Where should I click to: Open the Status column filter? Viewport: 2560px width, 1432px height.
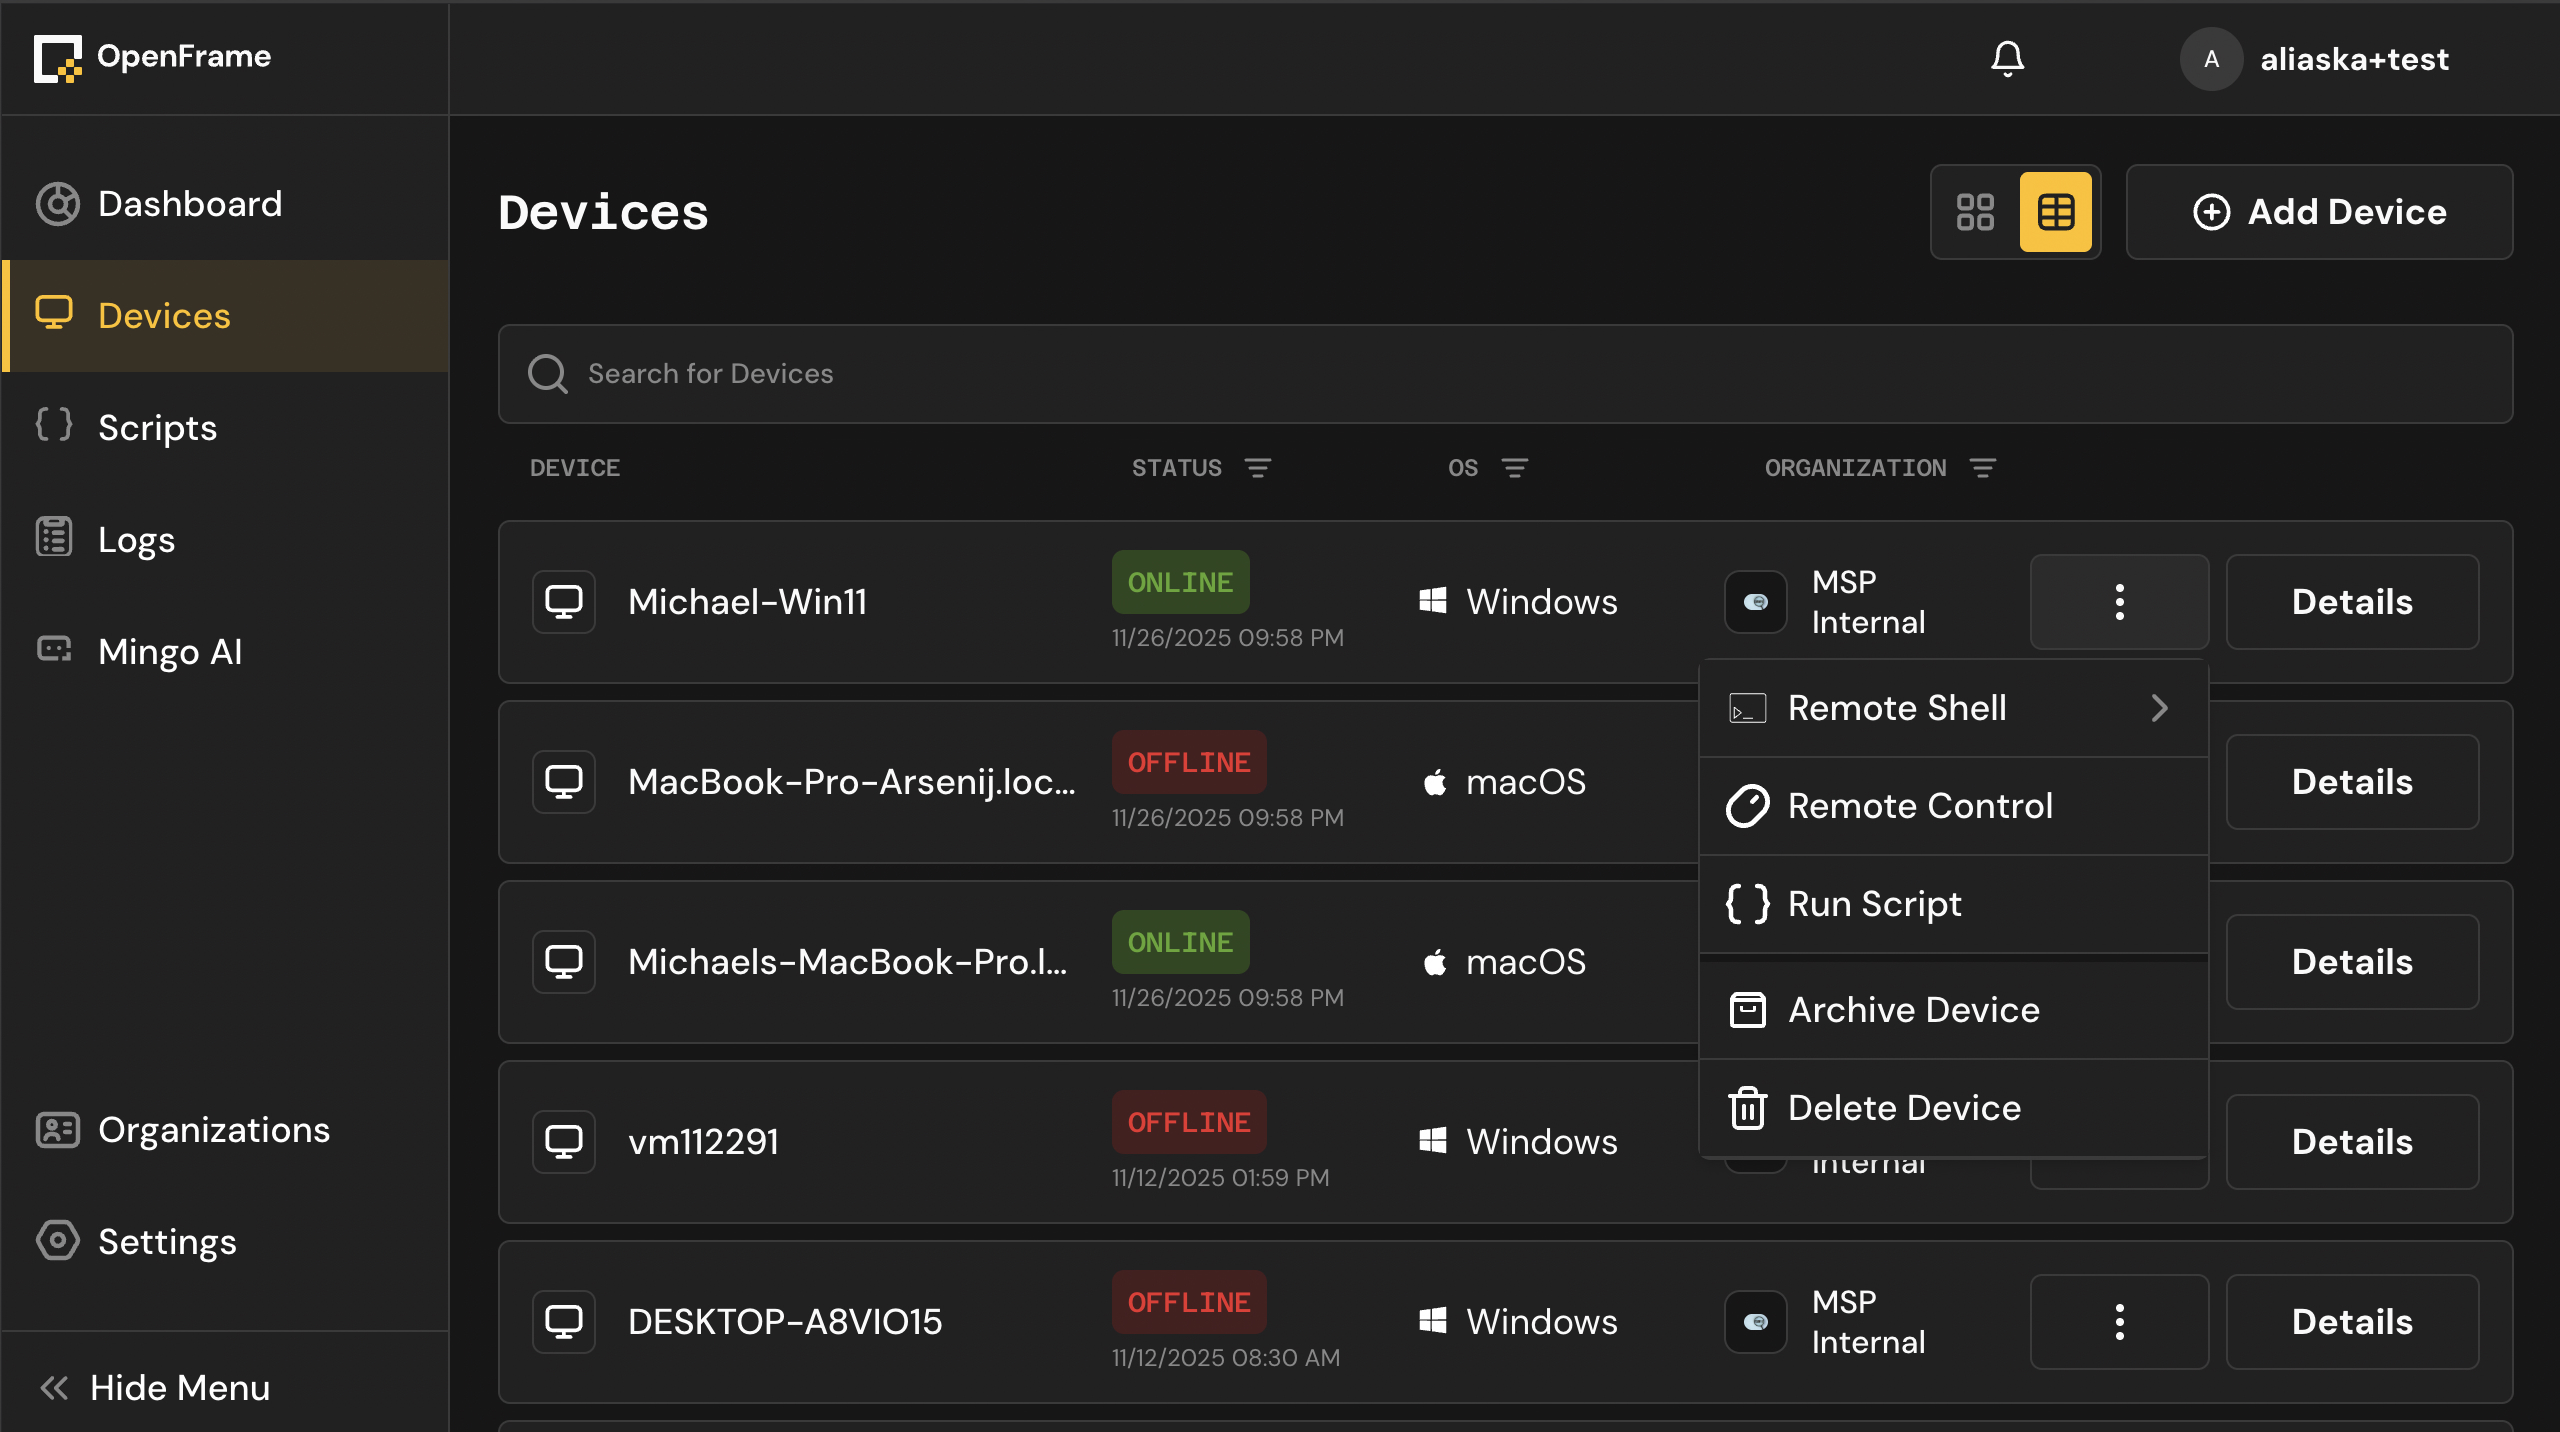click(1258, 468)
